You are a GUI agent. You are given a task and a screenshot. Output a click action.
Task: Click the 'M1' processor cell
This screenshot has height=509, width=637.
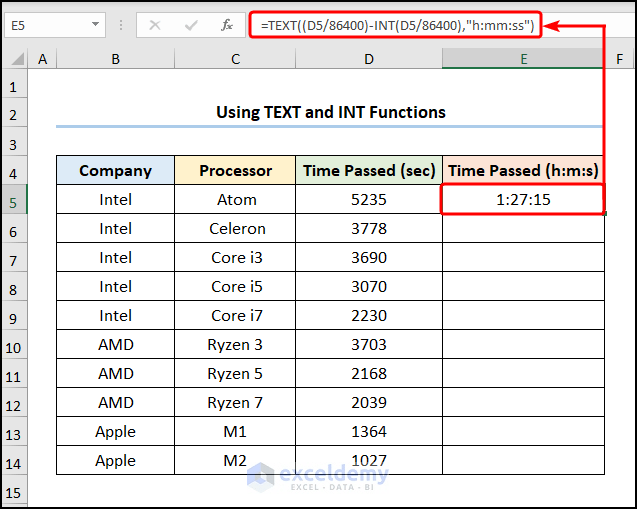tap(235, 431)
